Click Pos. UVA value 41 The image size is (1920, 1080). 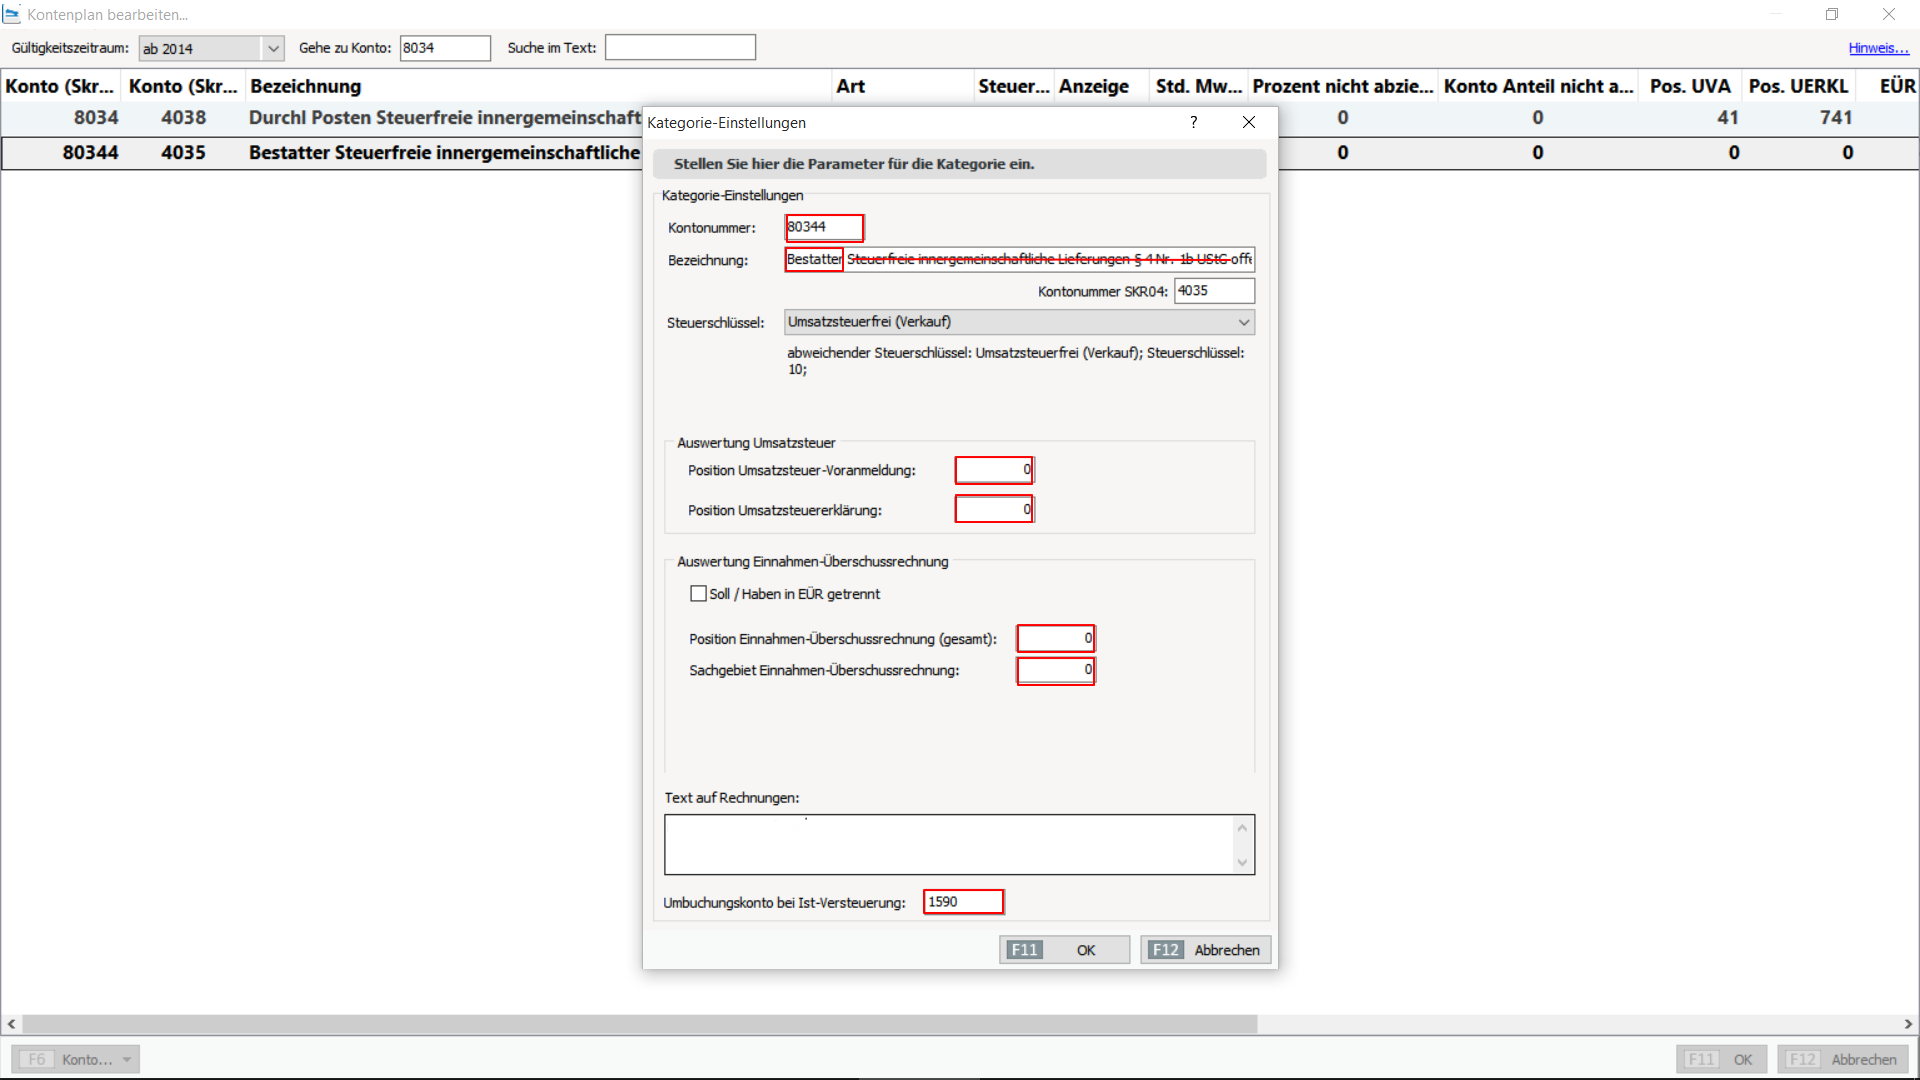click(1728, 118)
